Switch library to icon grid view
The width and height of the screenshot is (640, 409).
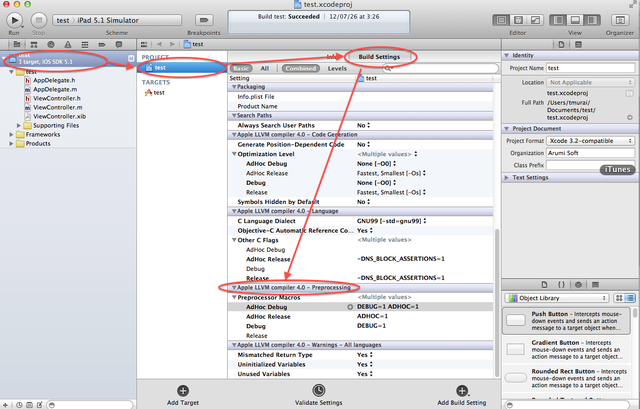[619, 298]
